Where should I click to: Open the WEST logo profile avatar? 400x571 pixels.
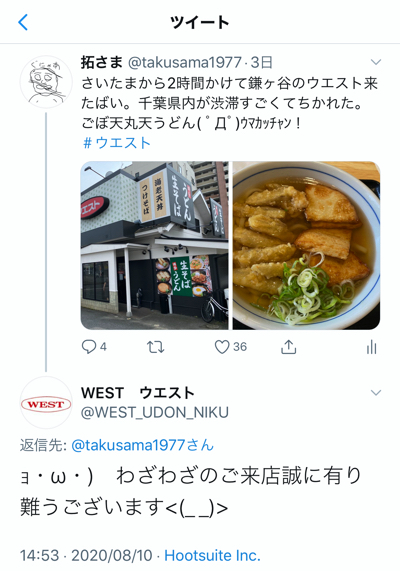click(x=46, y=403)
